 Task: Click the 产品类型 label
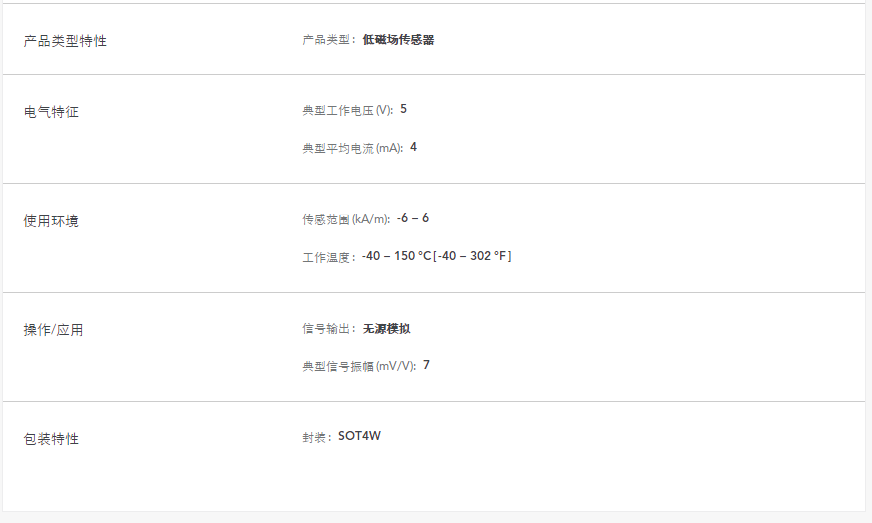[327, 40]
